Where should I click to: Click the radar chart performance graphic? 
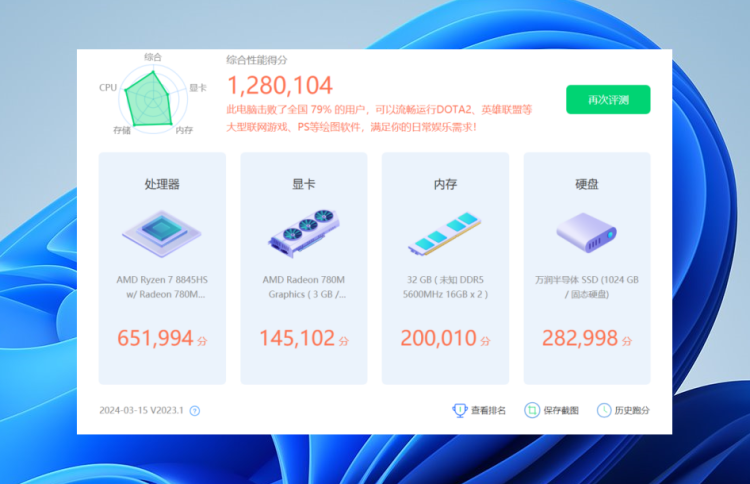[153, 99]
